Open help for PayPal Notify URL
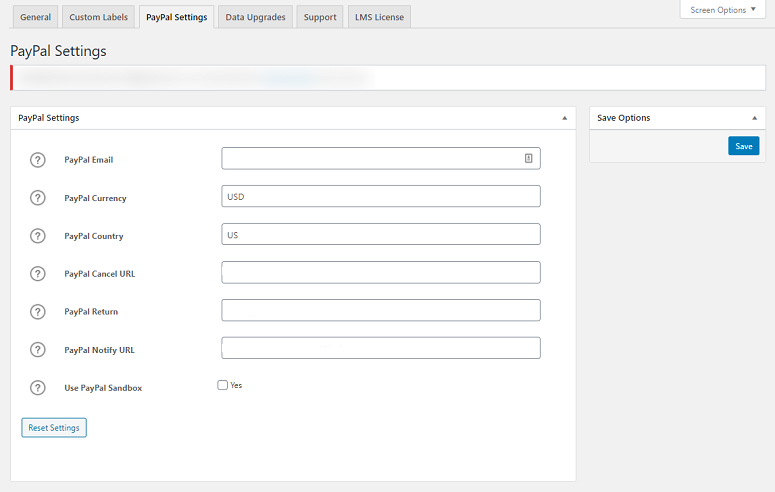 click(x=38, y=350)
